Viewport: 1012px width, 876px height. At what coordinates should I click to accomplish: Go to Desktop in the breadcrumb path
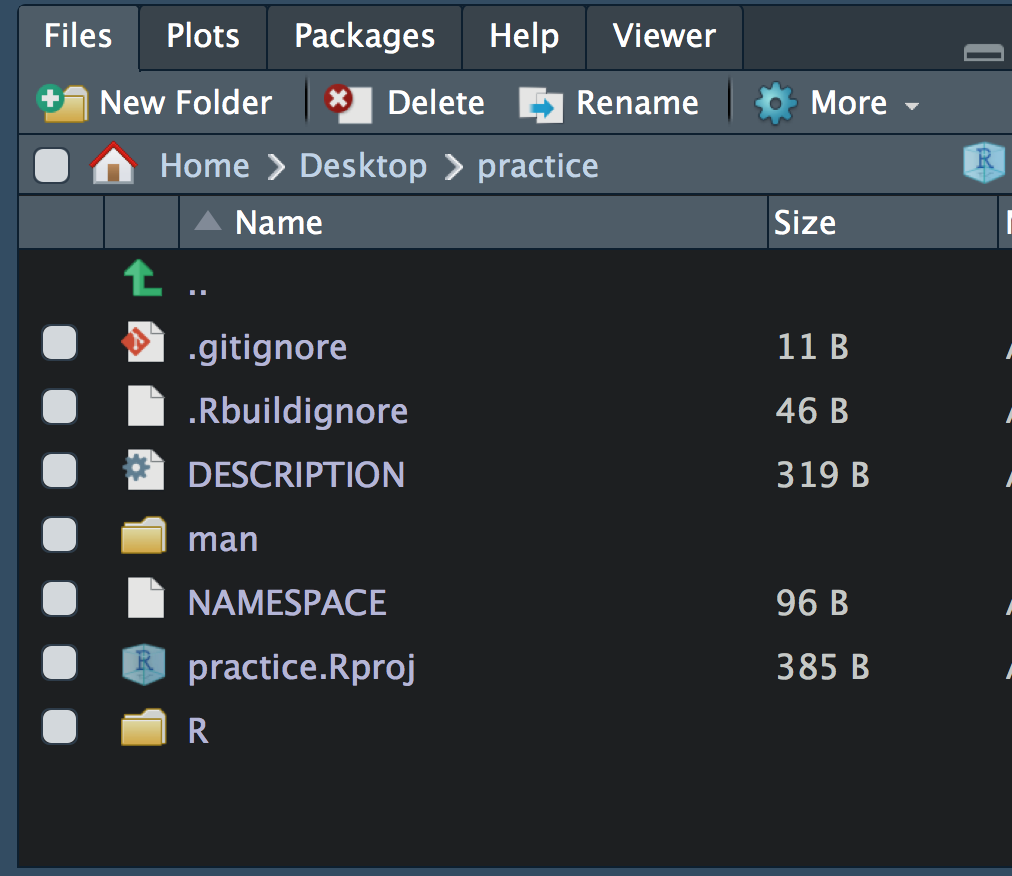363,166
